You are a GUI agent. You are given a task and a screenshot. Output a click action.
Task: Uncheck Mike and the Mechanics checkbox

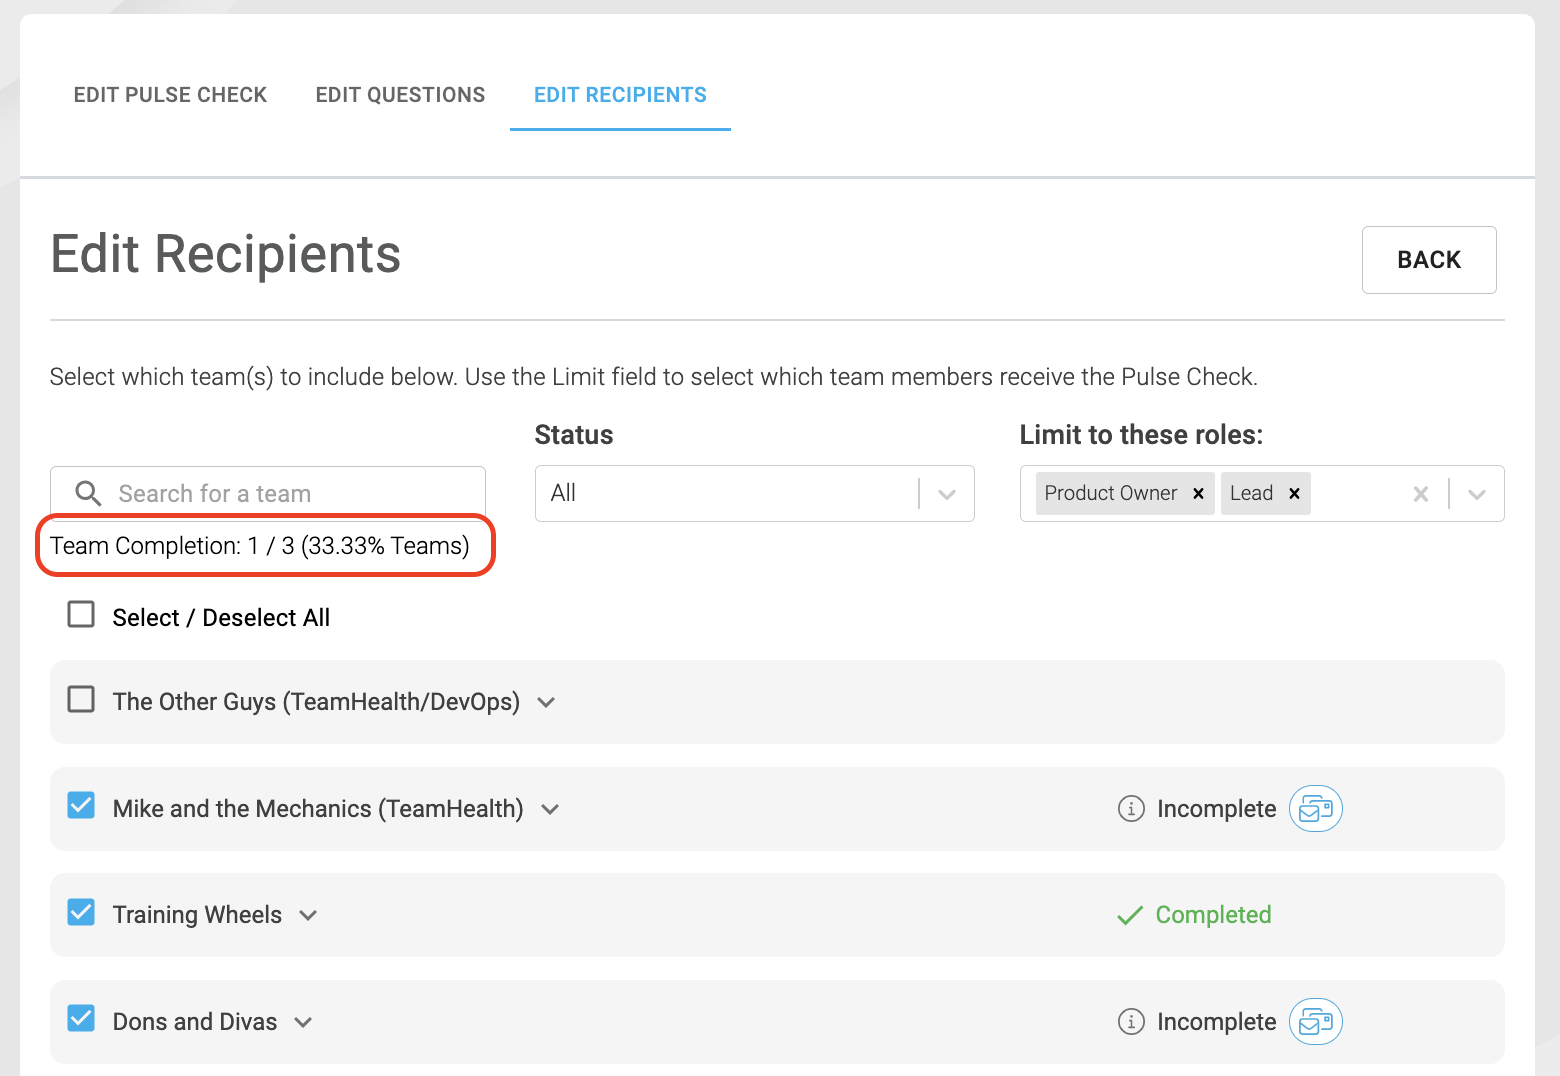81,805
